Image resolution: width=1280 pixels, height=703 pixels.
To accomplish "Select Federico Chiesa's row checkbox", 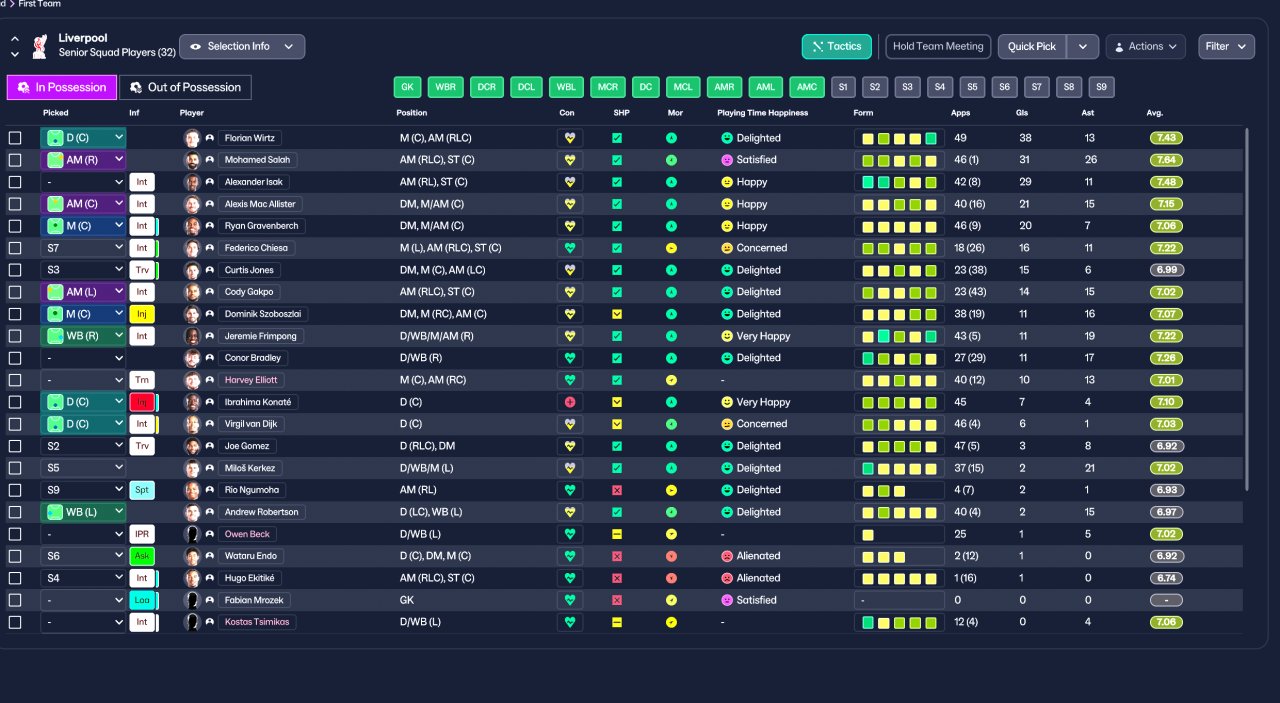I will click(15, 248).
